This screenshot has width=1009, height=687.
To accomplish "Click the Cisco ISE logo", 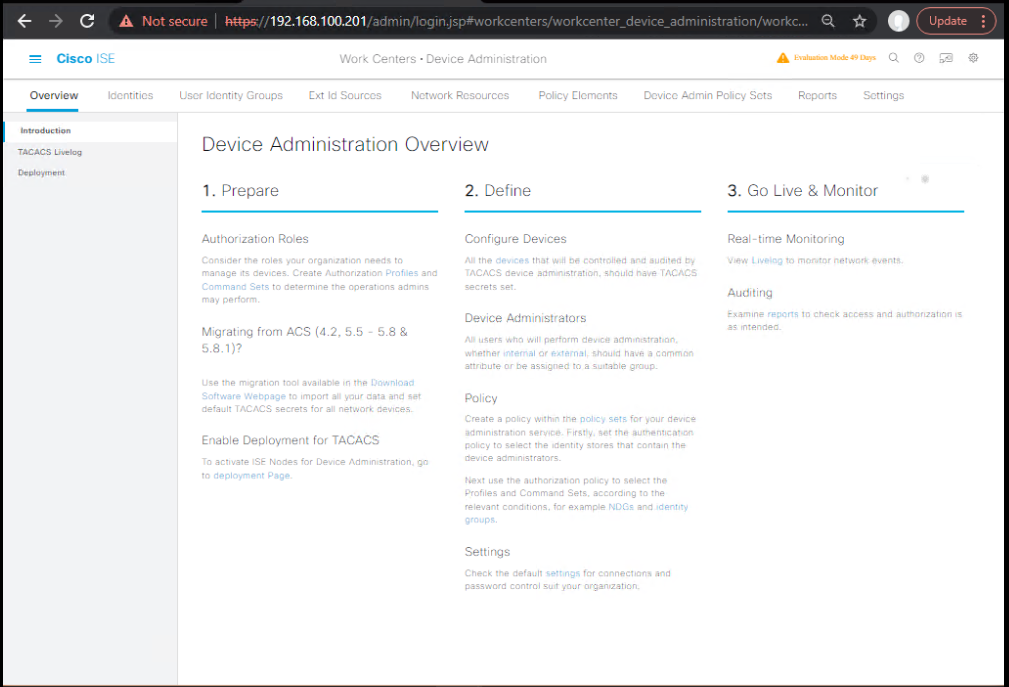I will click(86, 59).
